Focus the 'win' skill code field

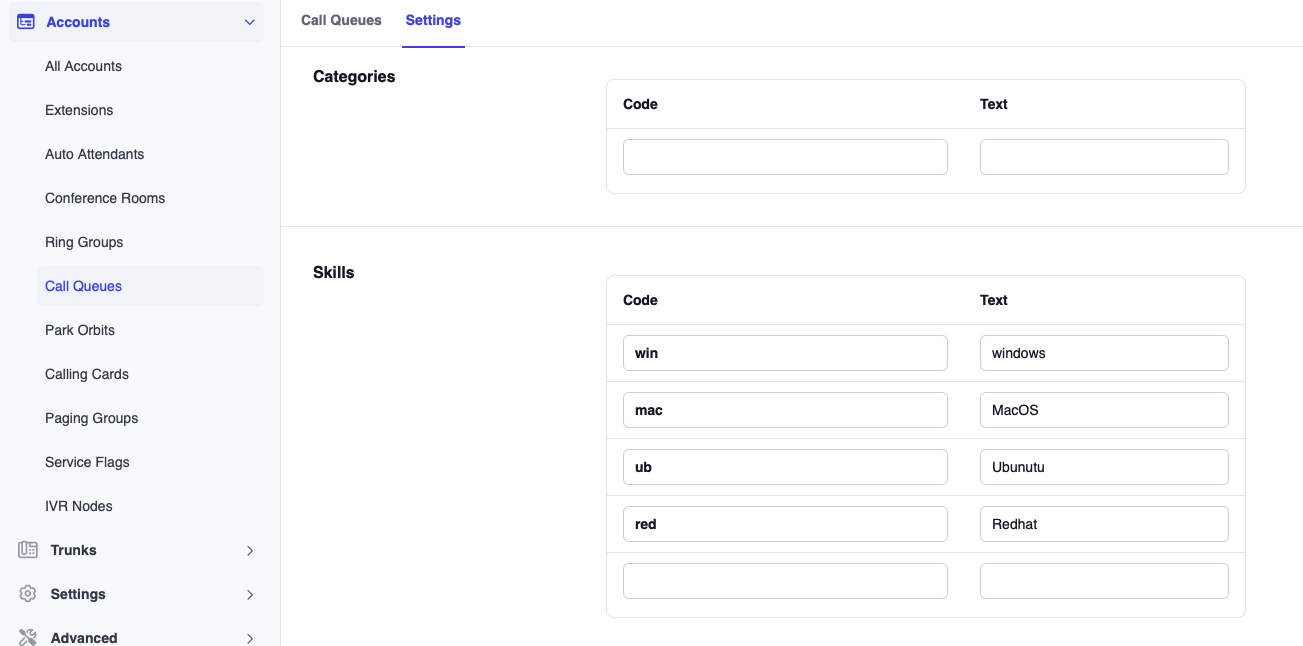pos(785,353)
